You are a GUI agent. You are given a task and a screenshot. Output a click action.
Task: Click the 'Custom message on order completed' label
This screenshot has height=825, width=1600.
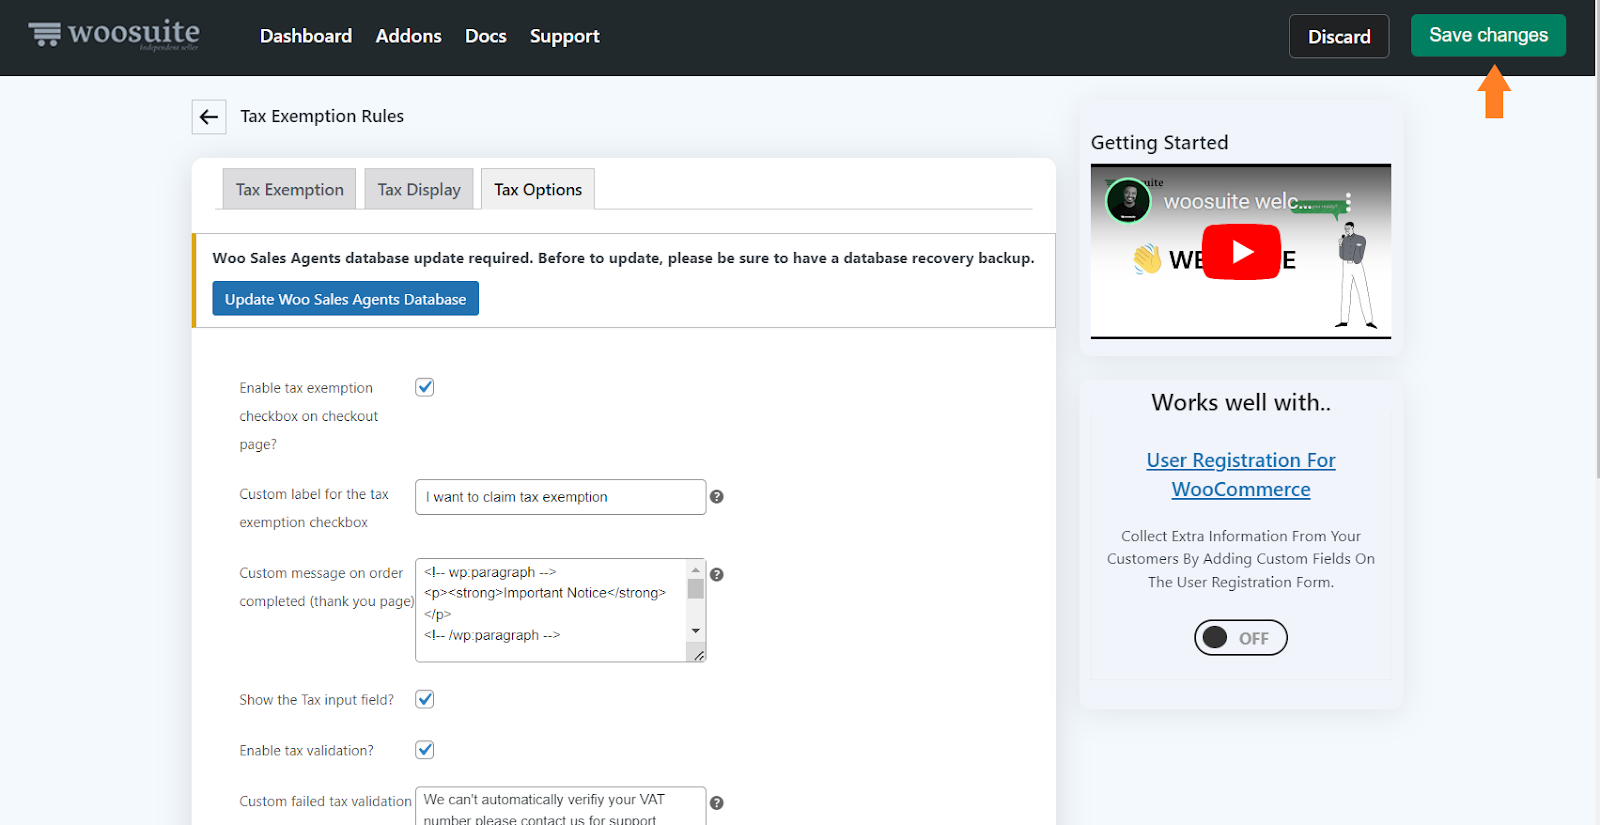(x=326, y=587)
